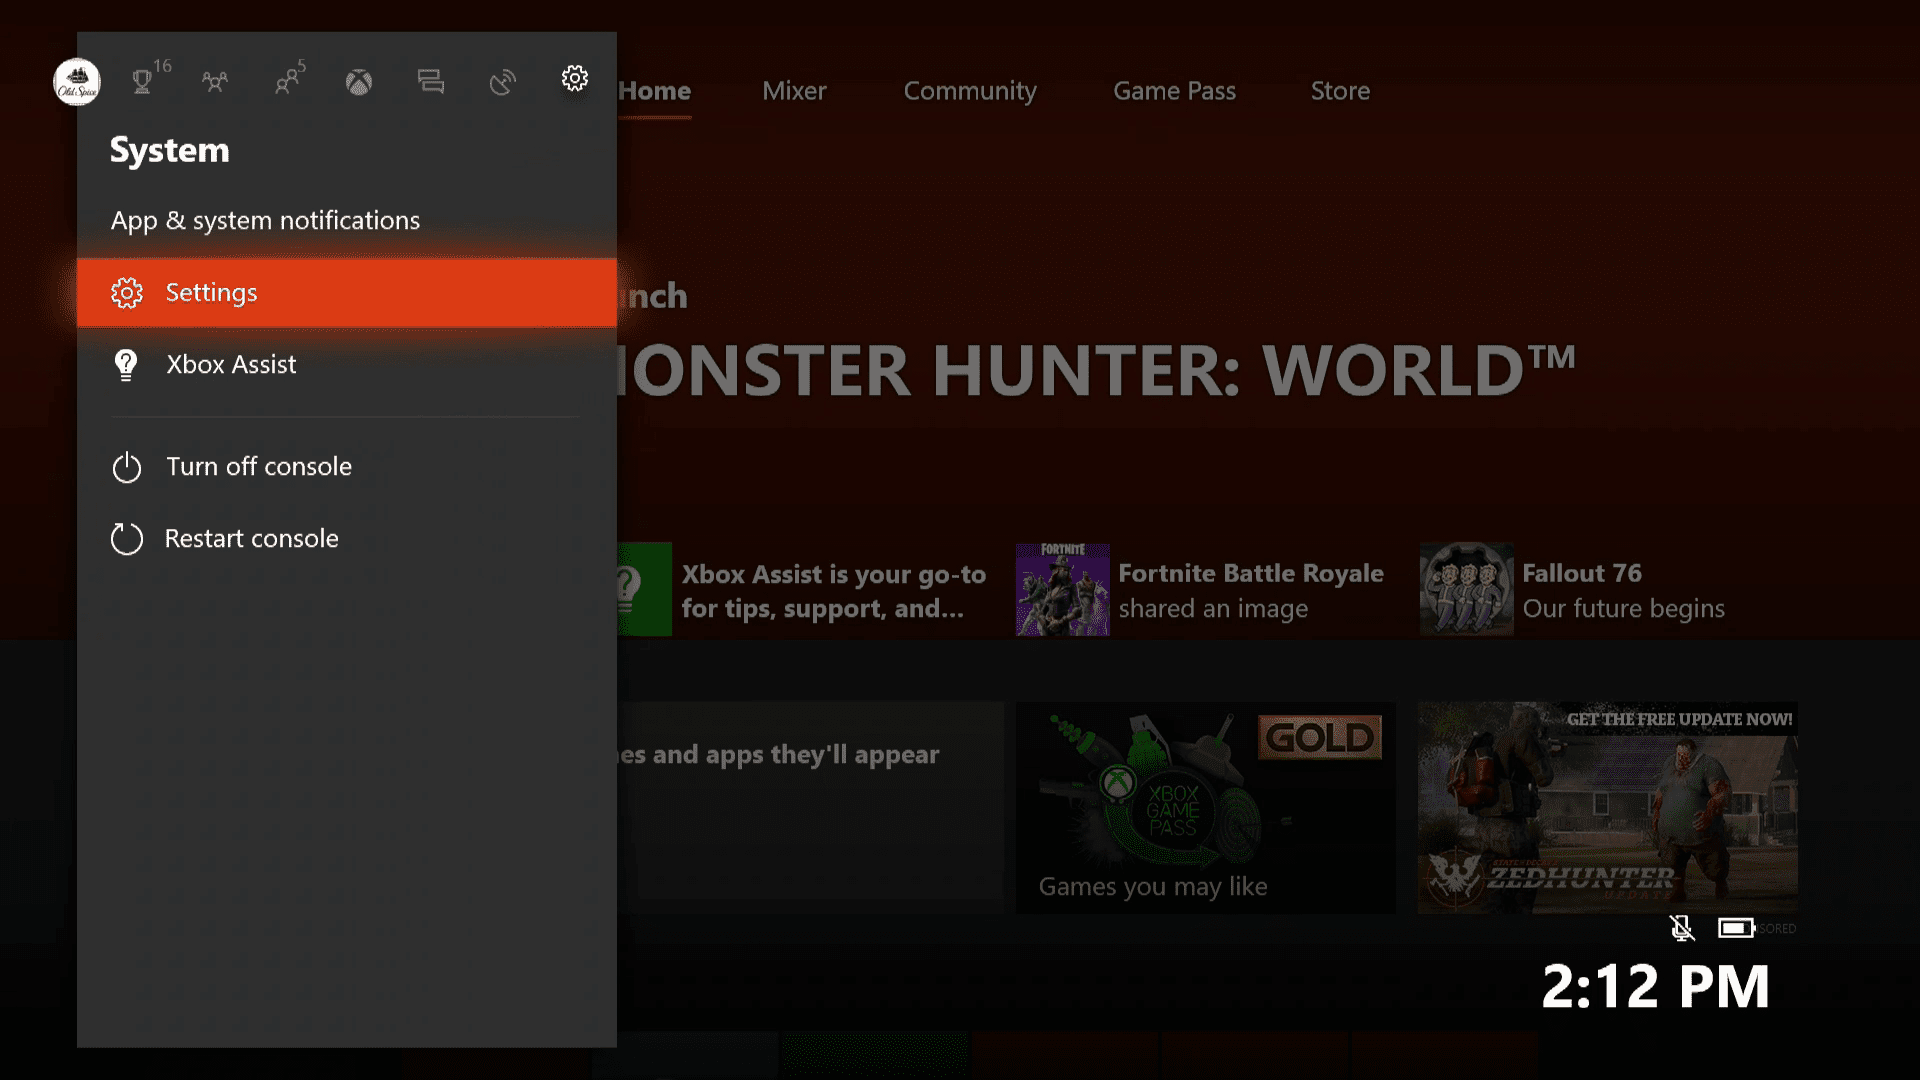Navigate to the Home tab
Viewport: 1920px width, 1080px height.
(655, 90)
